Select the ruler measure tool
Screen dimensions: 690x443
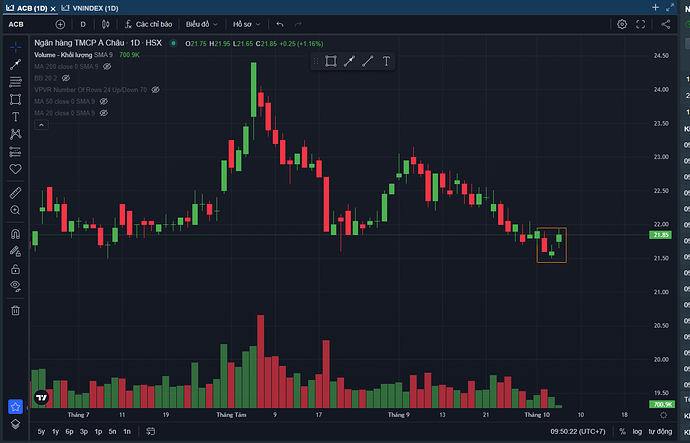click(15, 193)
